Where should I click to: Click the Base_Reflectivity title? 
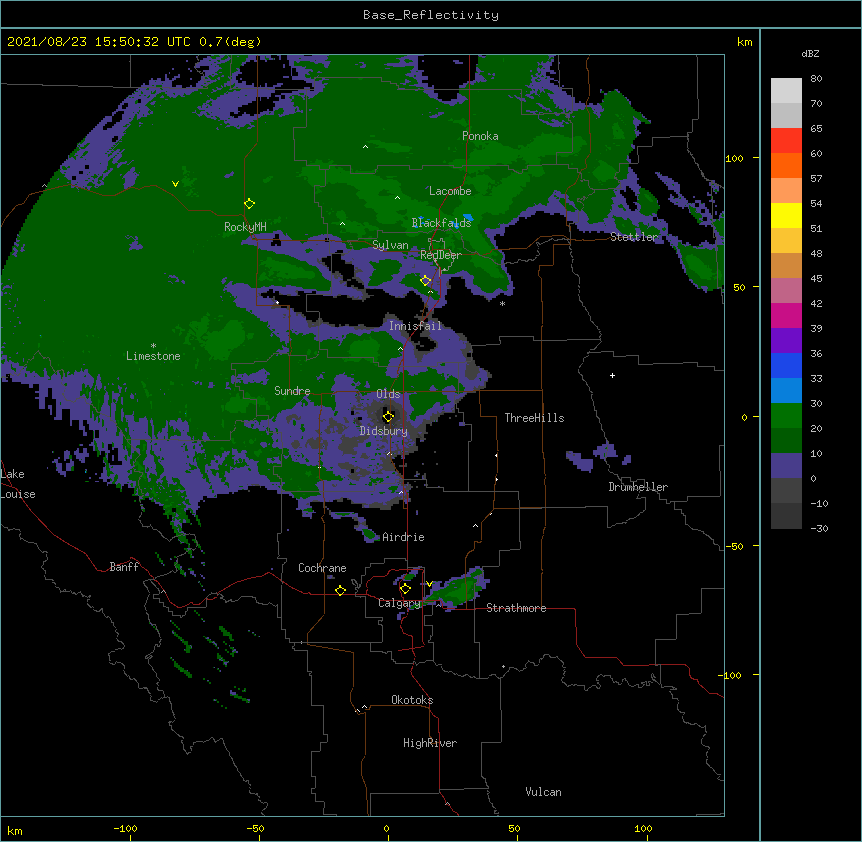coord(431,15)
